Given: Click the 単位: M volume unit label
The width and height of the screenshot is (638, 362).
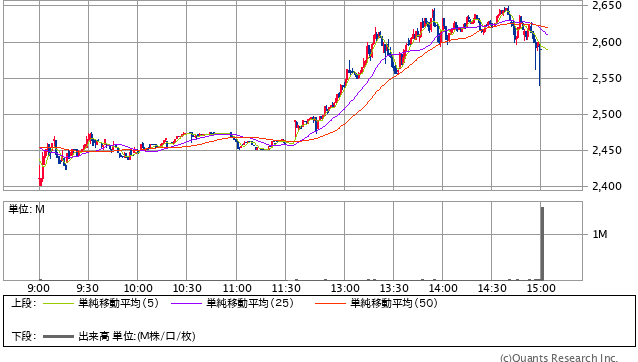Looking at the screenshot, I should tap(26, 209).
